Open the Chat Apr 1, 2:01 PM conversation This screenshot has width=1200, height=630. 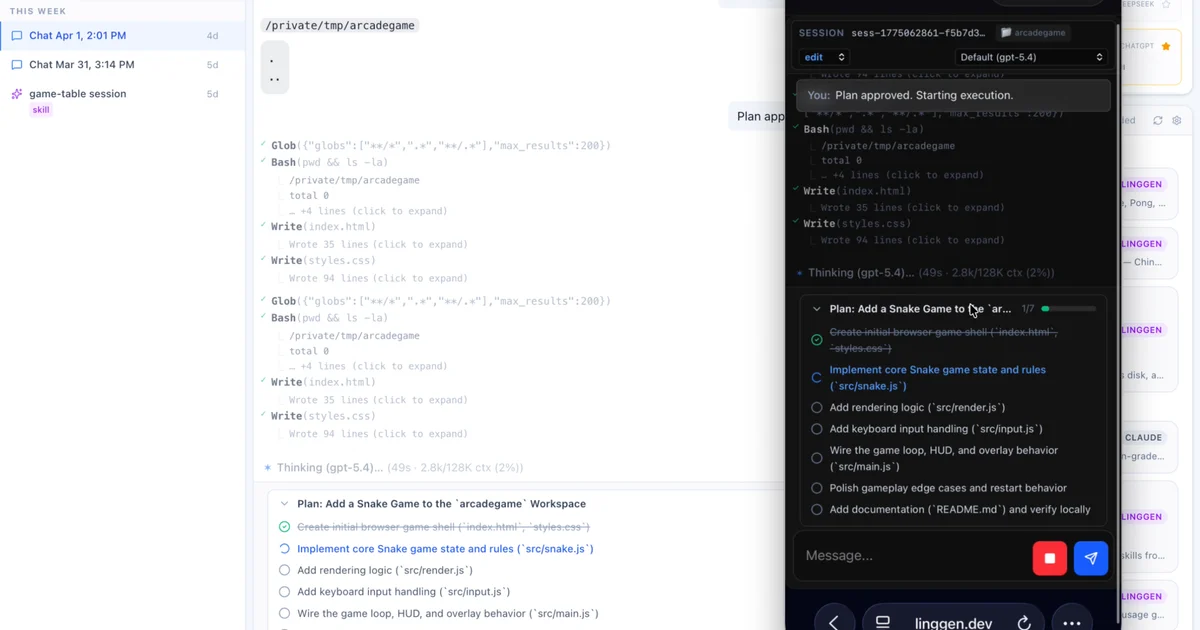pyautogui.click(x=122, y=36)
